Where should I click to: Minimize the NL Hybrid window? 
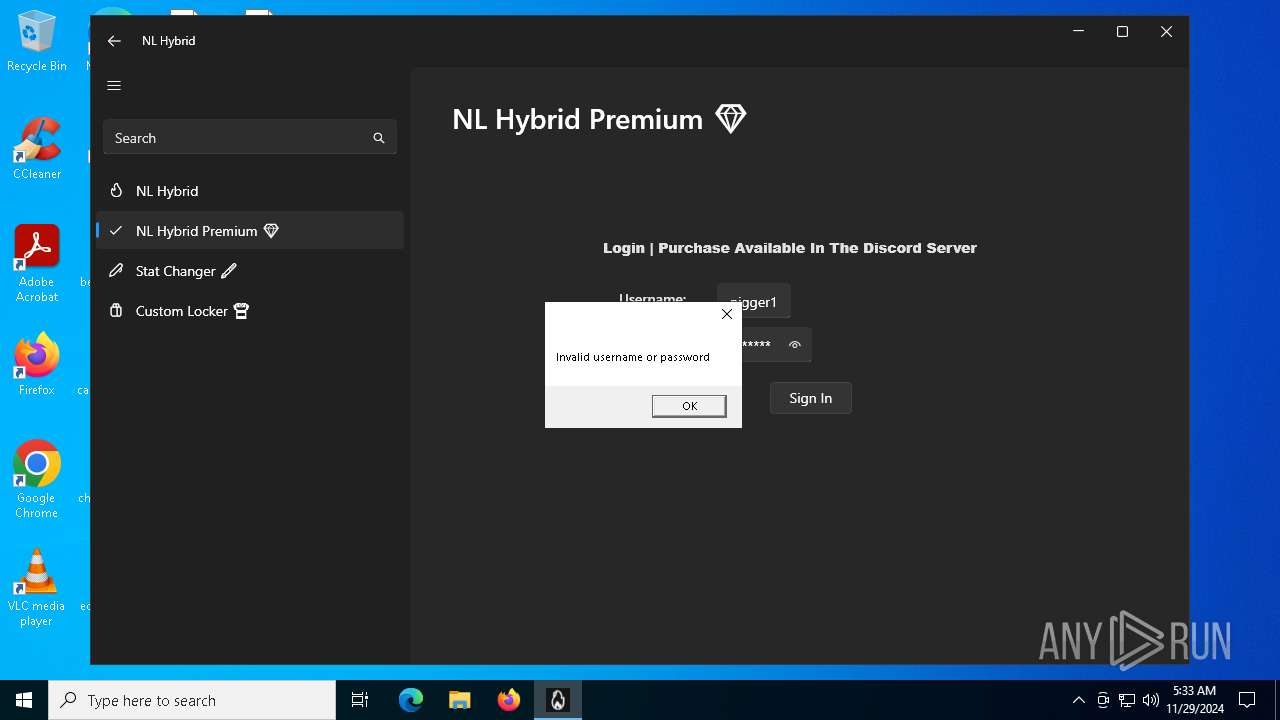(1078, 32)
